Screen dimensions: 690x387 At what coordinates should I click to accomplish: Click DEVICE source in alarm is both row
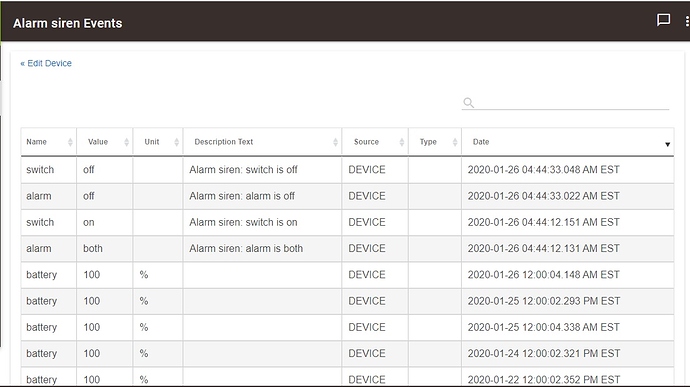367,248
